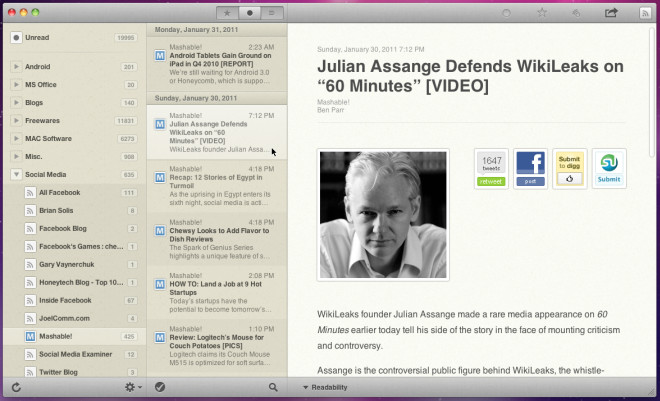Click the retweet button
This screenshot has width=660, height=401.
pos(491,182)
